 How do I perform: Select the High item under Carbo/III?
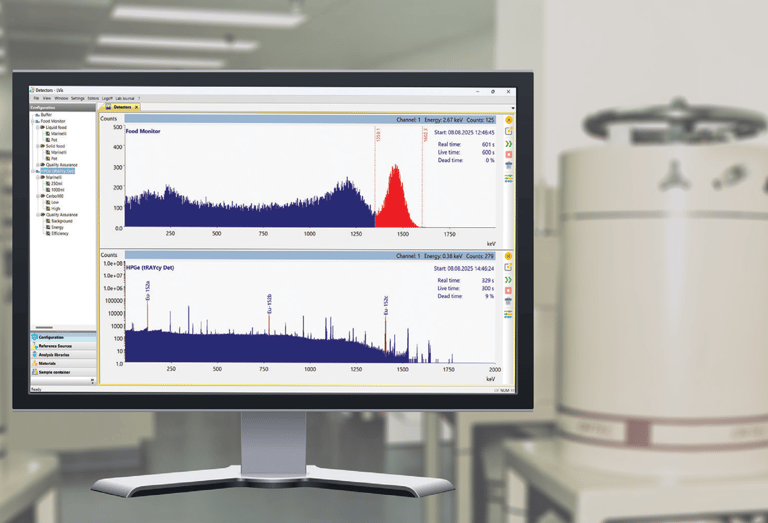point(56,209)
